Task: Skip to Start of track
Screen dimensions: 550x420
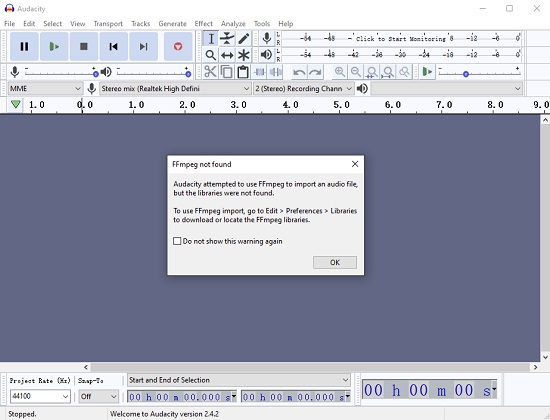Action: pyautogui.click(x=114, y=47)
